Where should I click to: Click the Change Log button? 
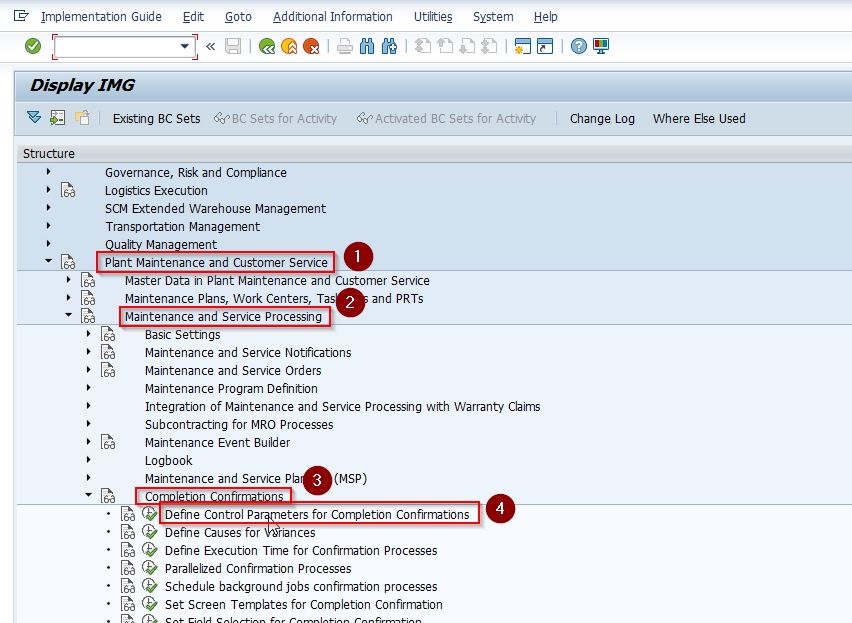point(602,118)
